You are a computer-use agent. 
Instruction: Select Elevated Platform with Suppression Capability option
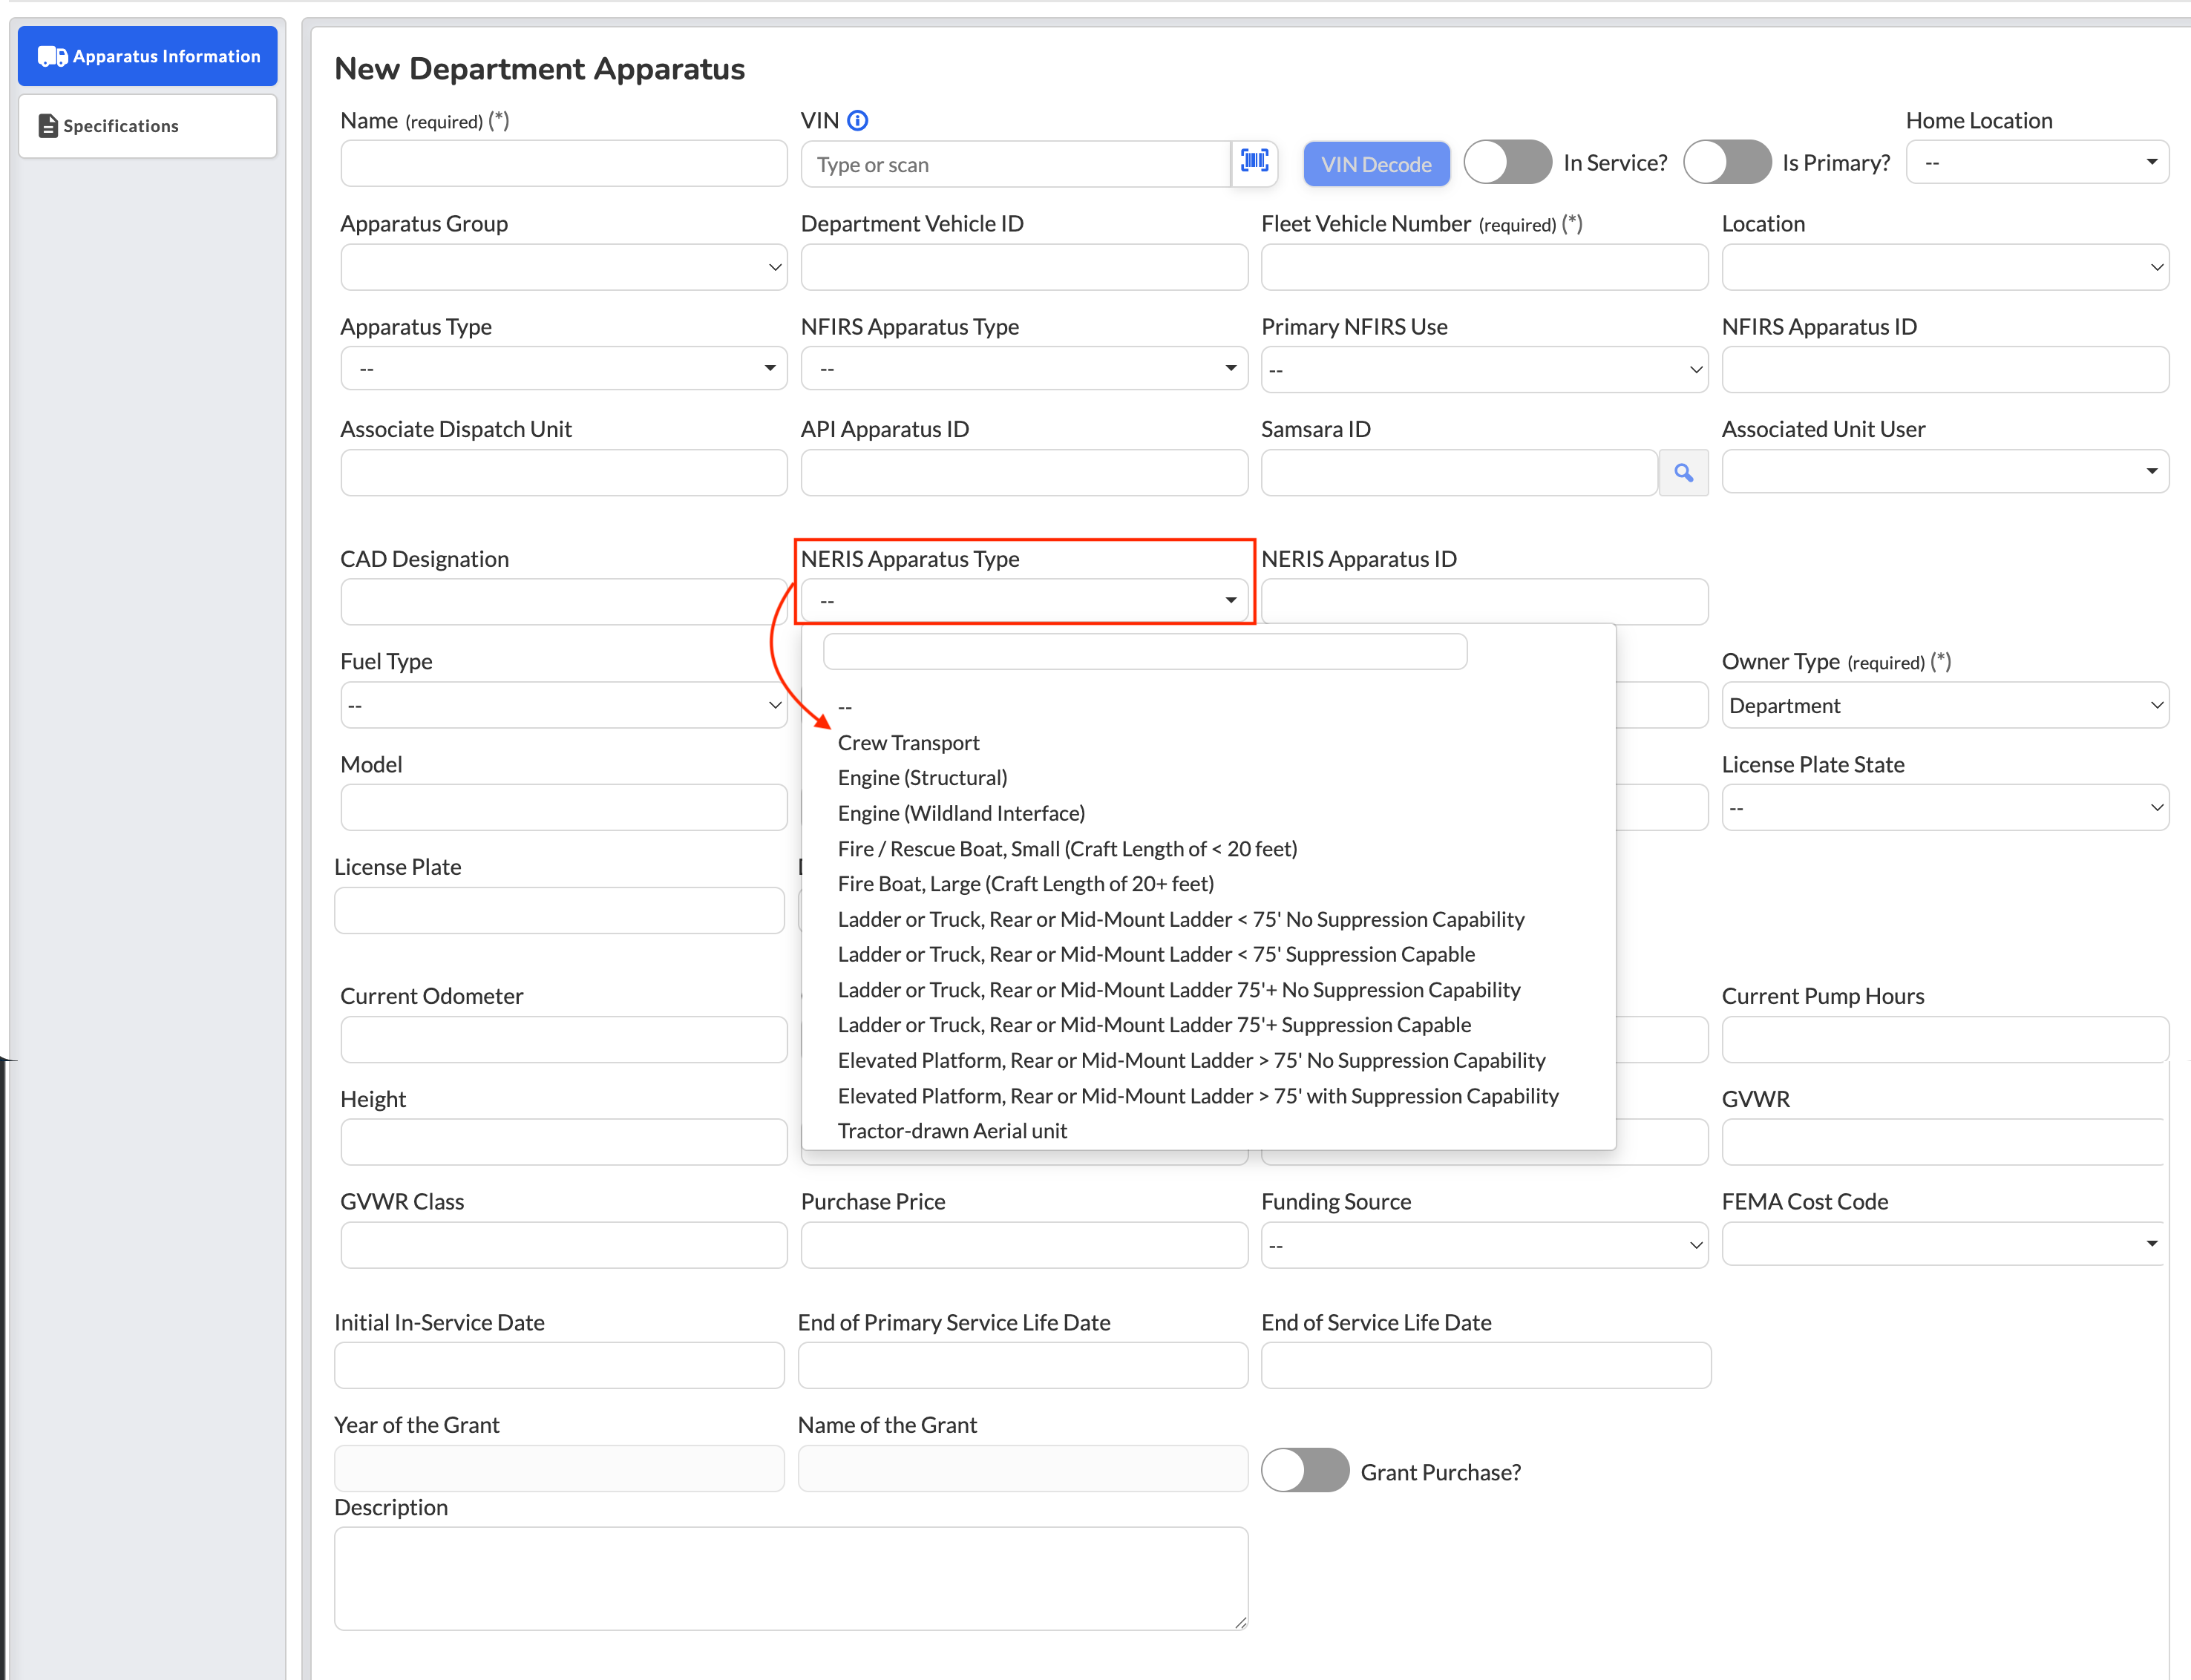pos(1208,1095)
